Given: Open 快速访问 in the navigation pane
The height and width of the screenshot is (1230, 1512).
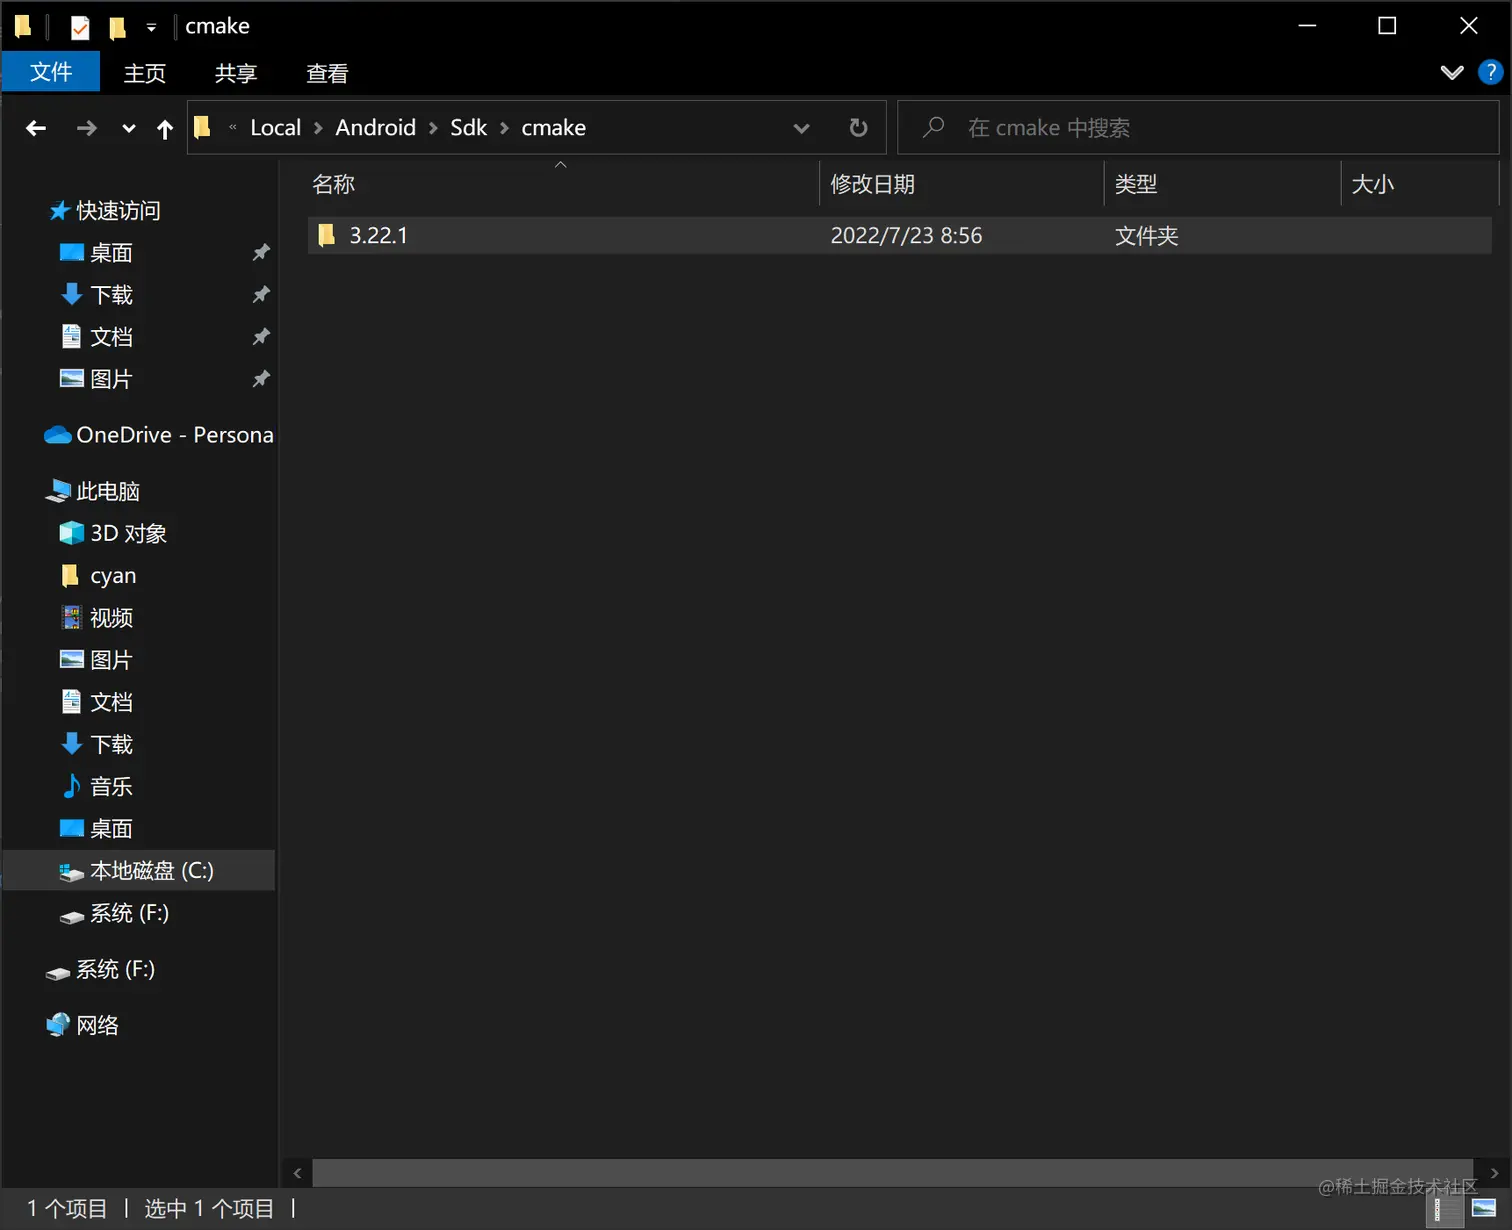Looking at the screenshot, I should click(x=118, y=210).
